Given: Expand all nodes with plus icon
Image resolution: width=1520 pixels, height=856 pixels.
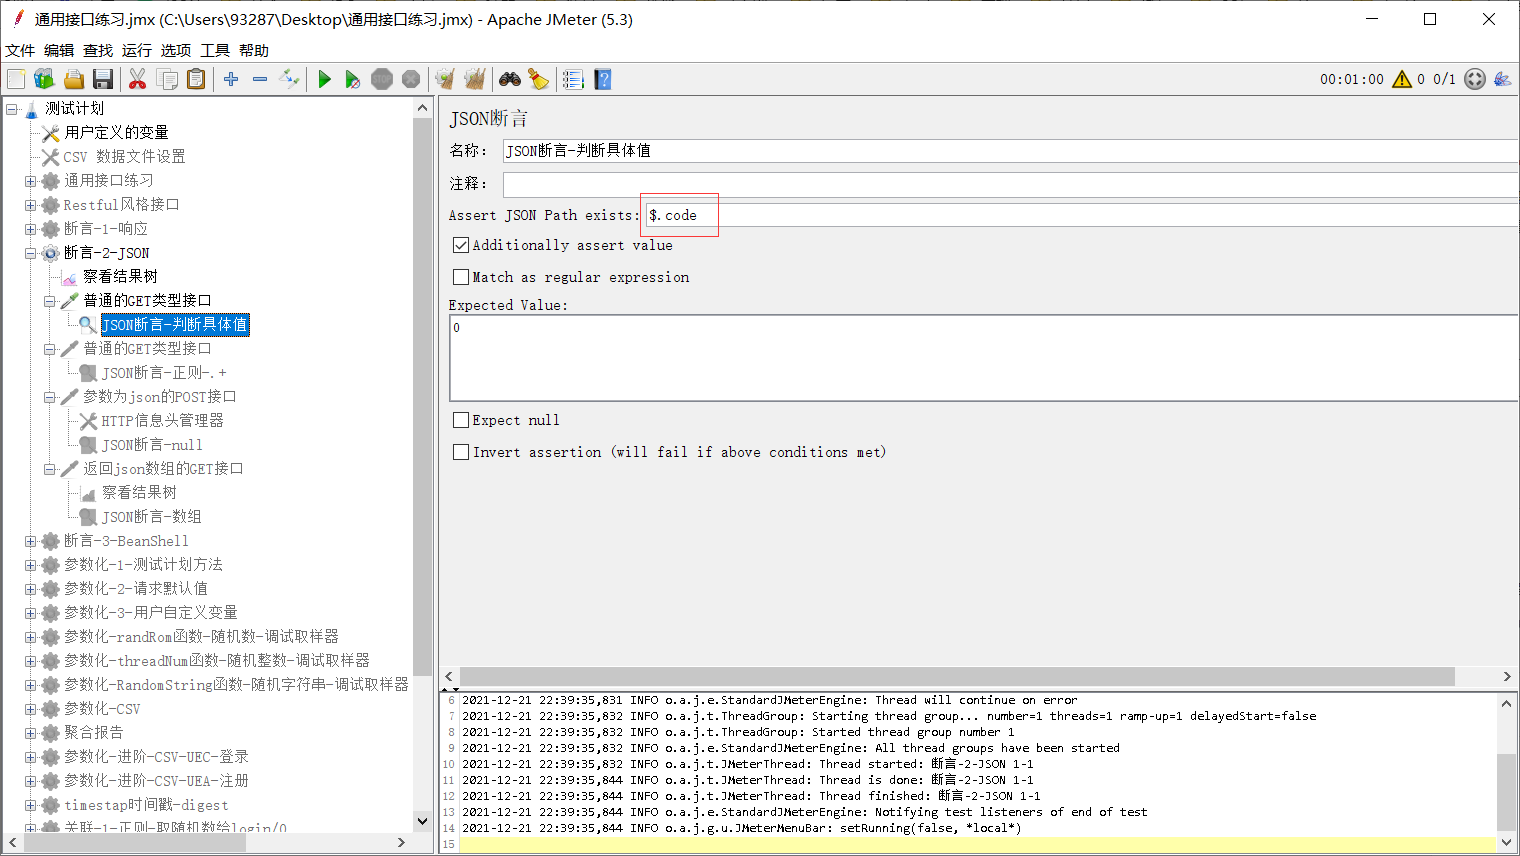Looking at the screenshot, I should (x=231, y=79).
